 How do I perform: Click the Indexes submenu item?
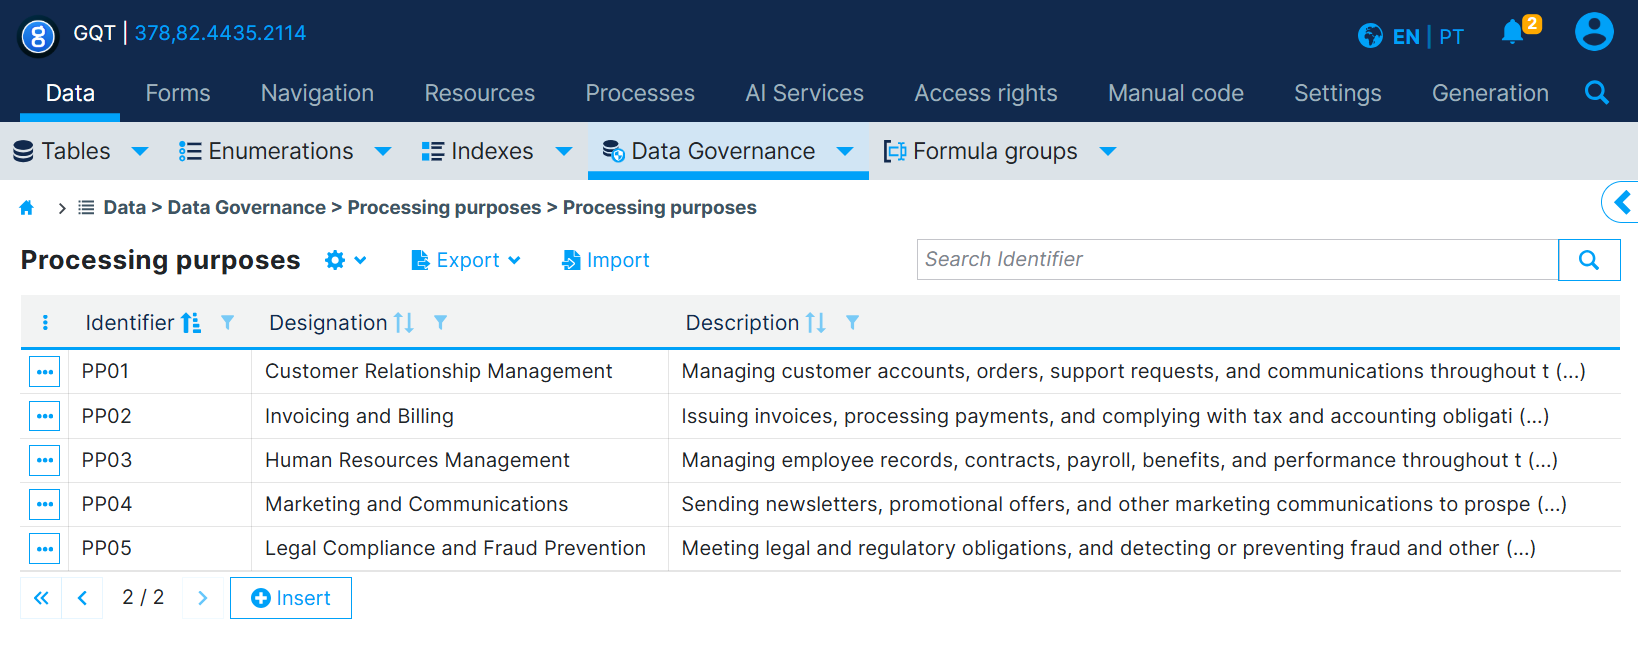tap(478, 151)
